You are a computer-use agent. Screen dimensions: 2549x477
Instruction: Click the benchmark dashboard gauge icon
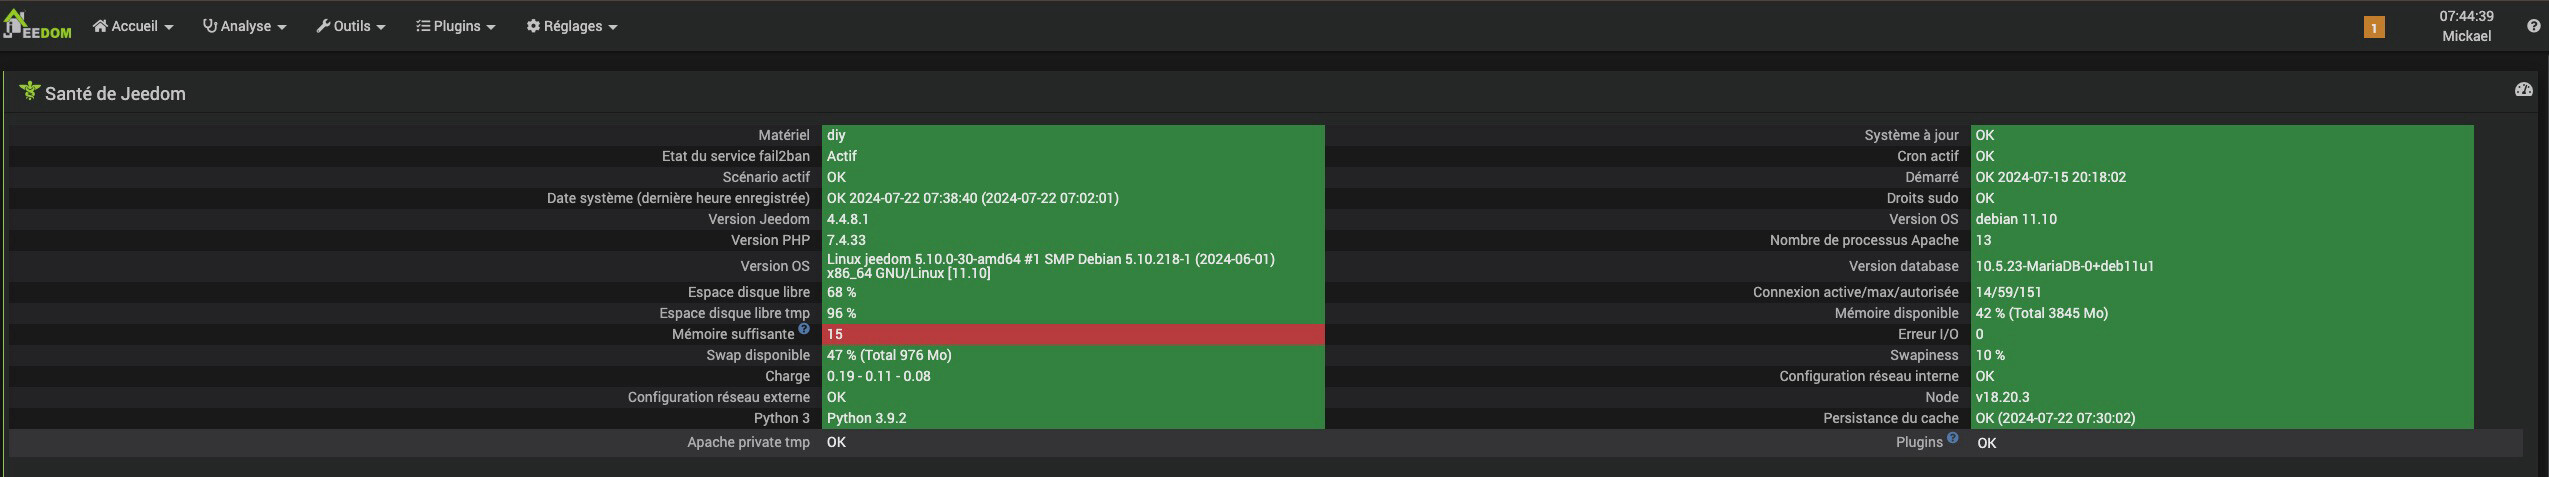click(2523, 90)
